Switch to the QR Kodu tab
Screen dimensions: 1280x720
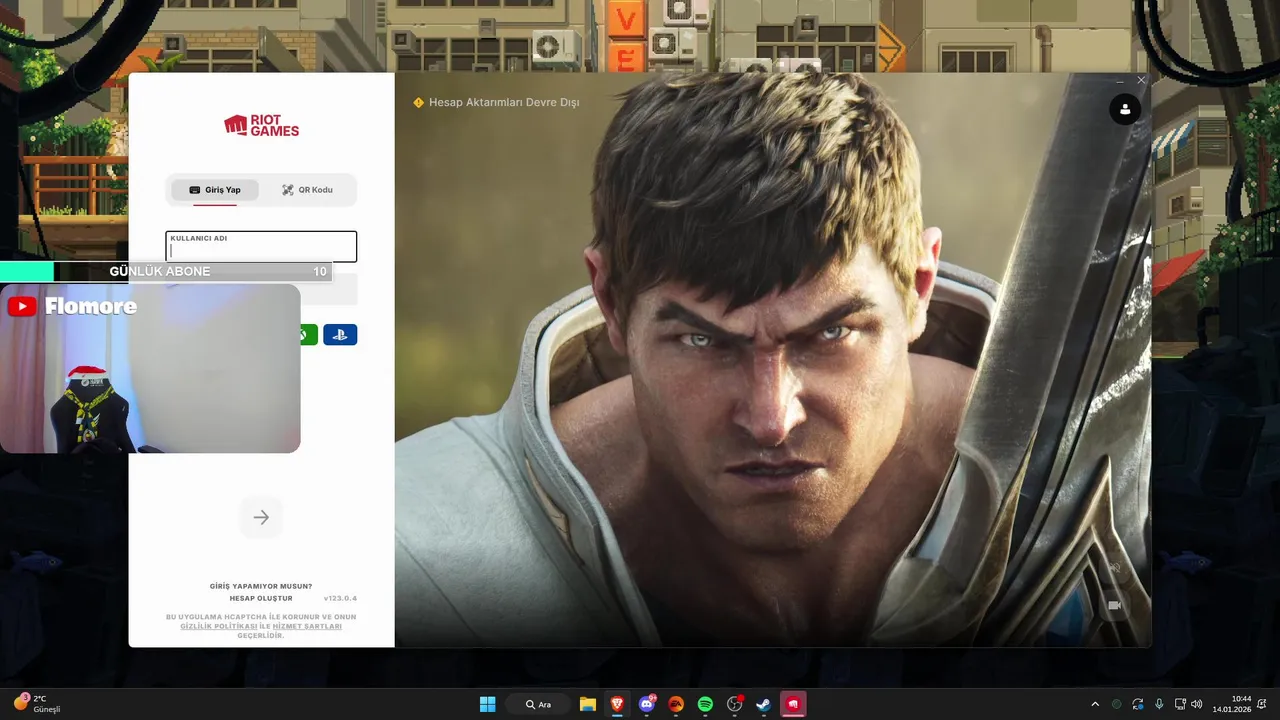307,190
